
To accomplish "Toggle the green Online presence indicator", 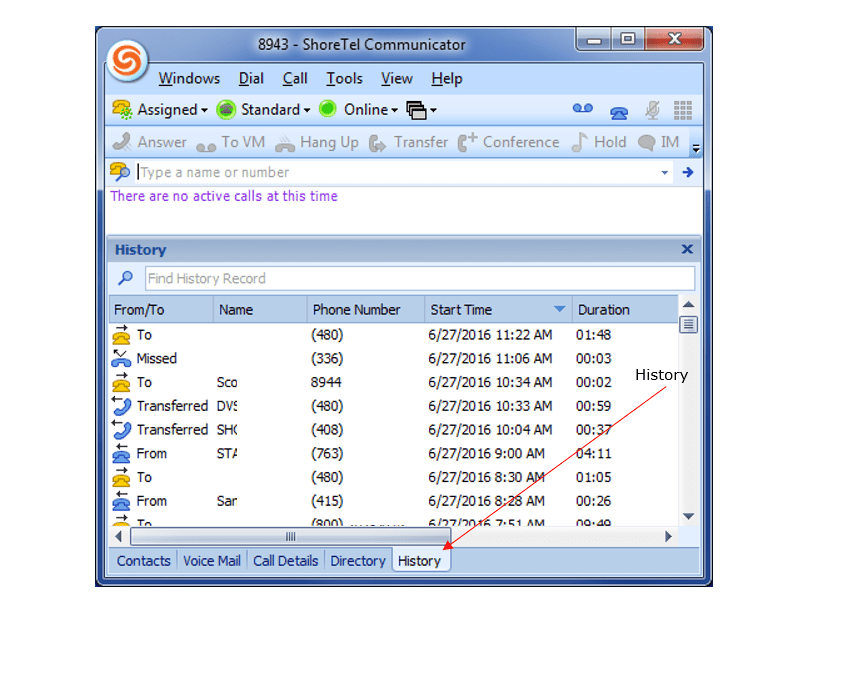I will pos(327,110).
